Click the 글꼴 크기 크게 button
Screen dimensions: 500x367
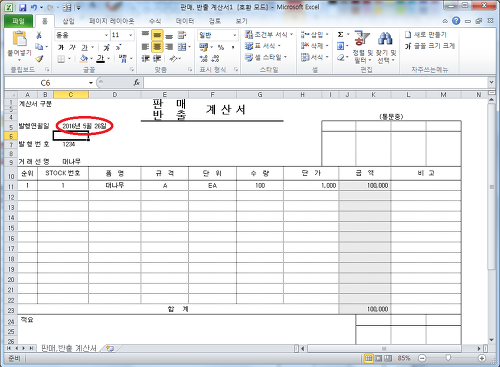coord(430,46)
